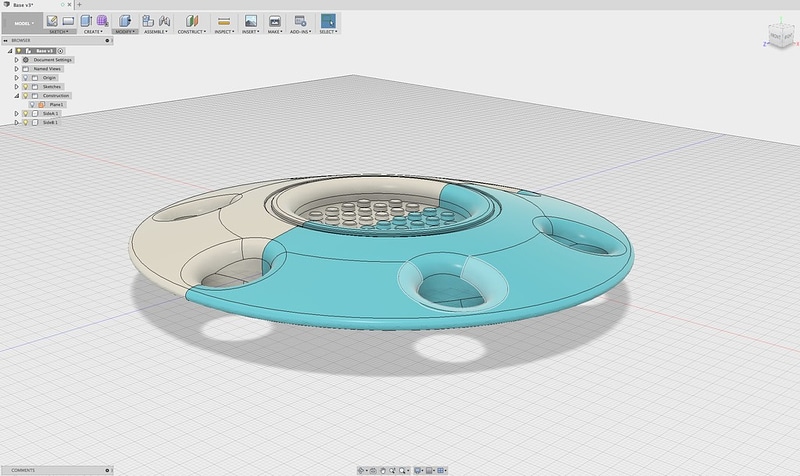Viewport: 800px width, 476px height.
Task: Click the New Component assemble icon
Action: click(148, 20)
